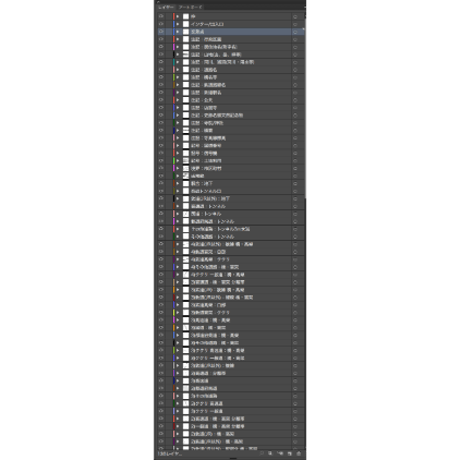Click thumbnail of 国道：トンネル layer
The image size is (460, 460).
(186, 214)
